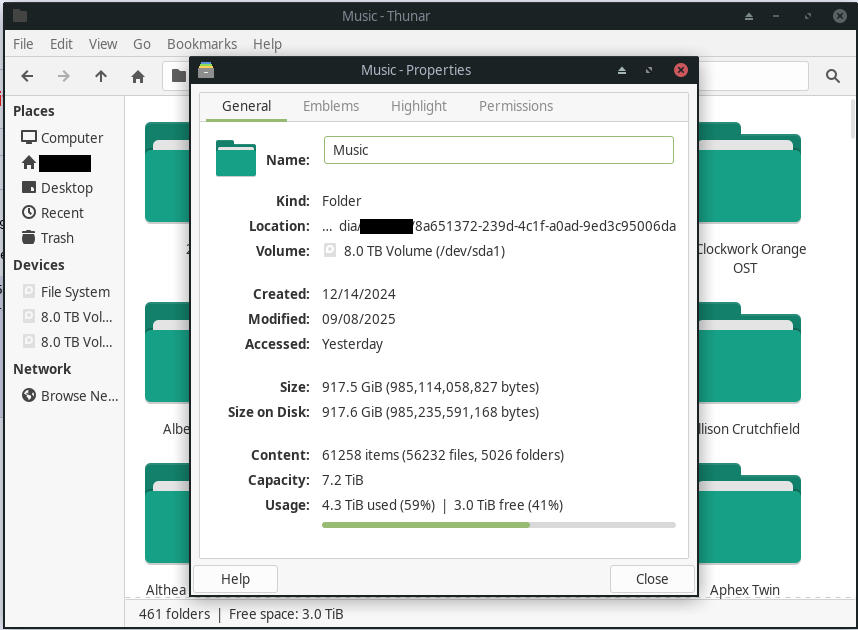Open the second 8.0 TB Volume device
The height and width of the screenshot is (630, 858).
pyautogui.click(x=67, y=342)
